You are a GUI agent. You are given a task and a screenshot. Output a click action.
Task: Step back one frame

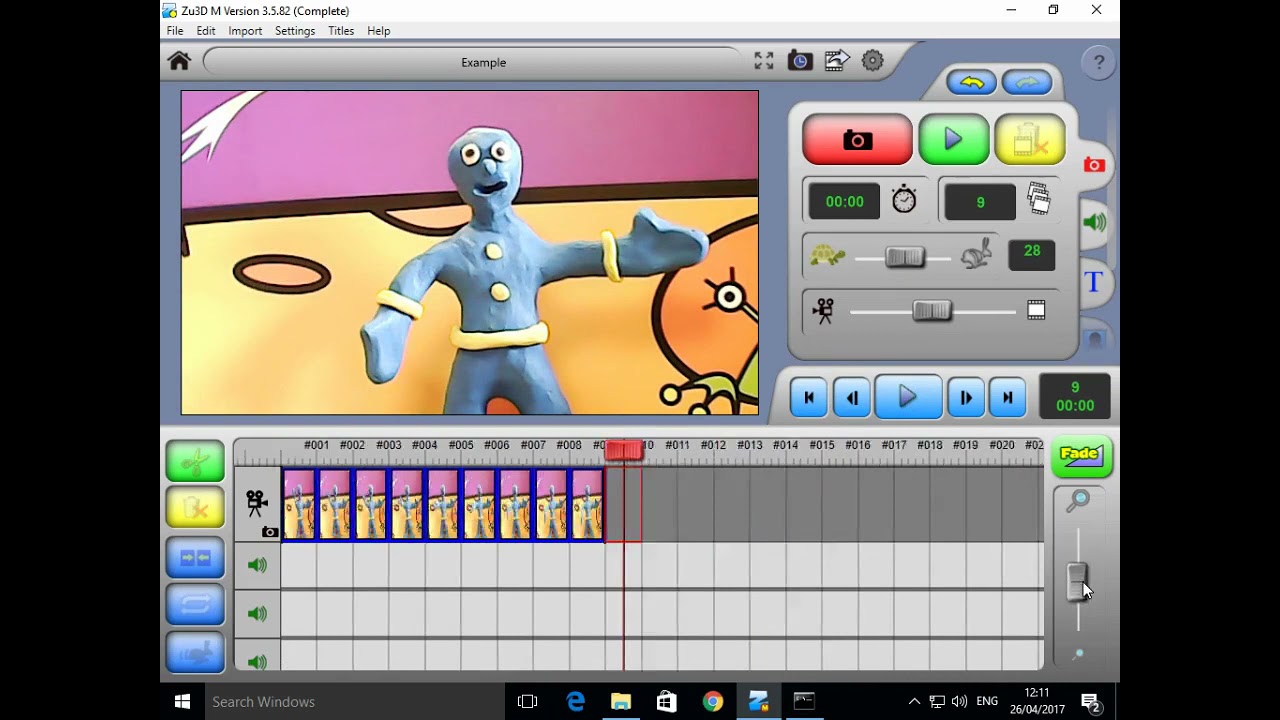(x=852, y=398)
